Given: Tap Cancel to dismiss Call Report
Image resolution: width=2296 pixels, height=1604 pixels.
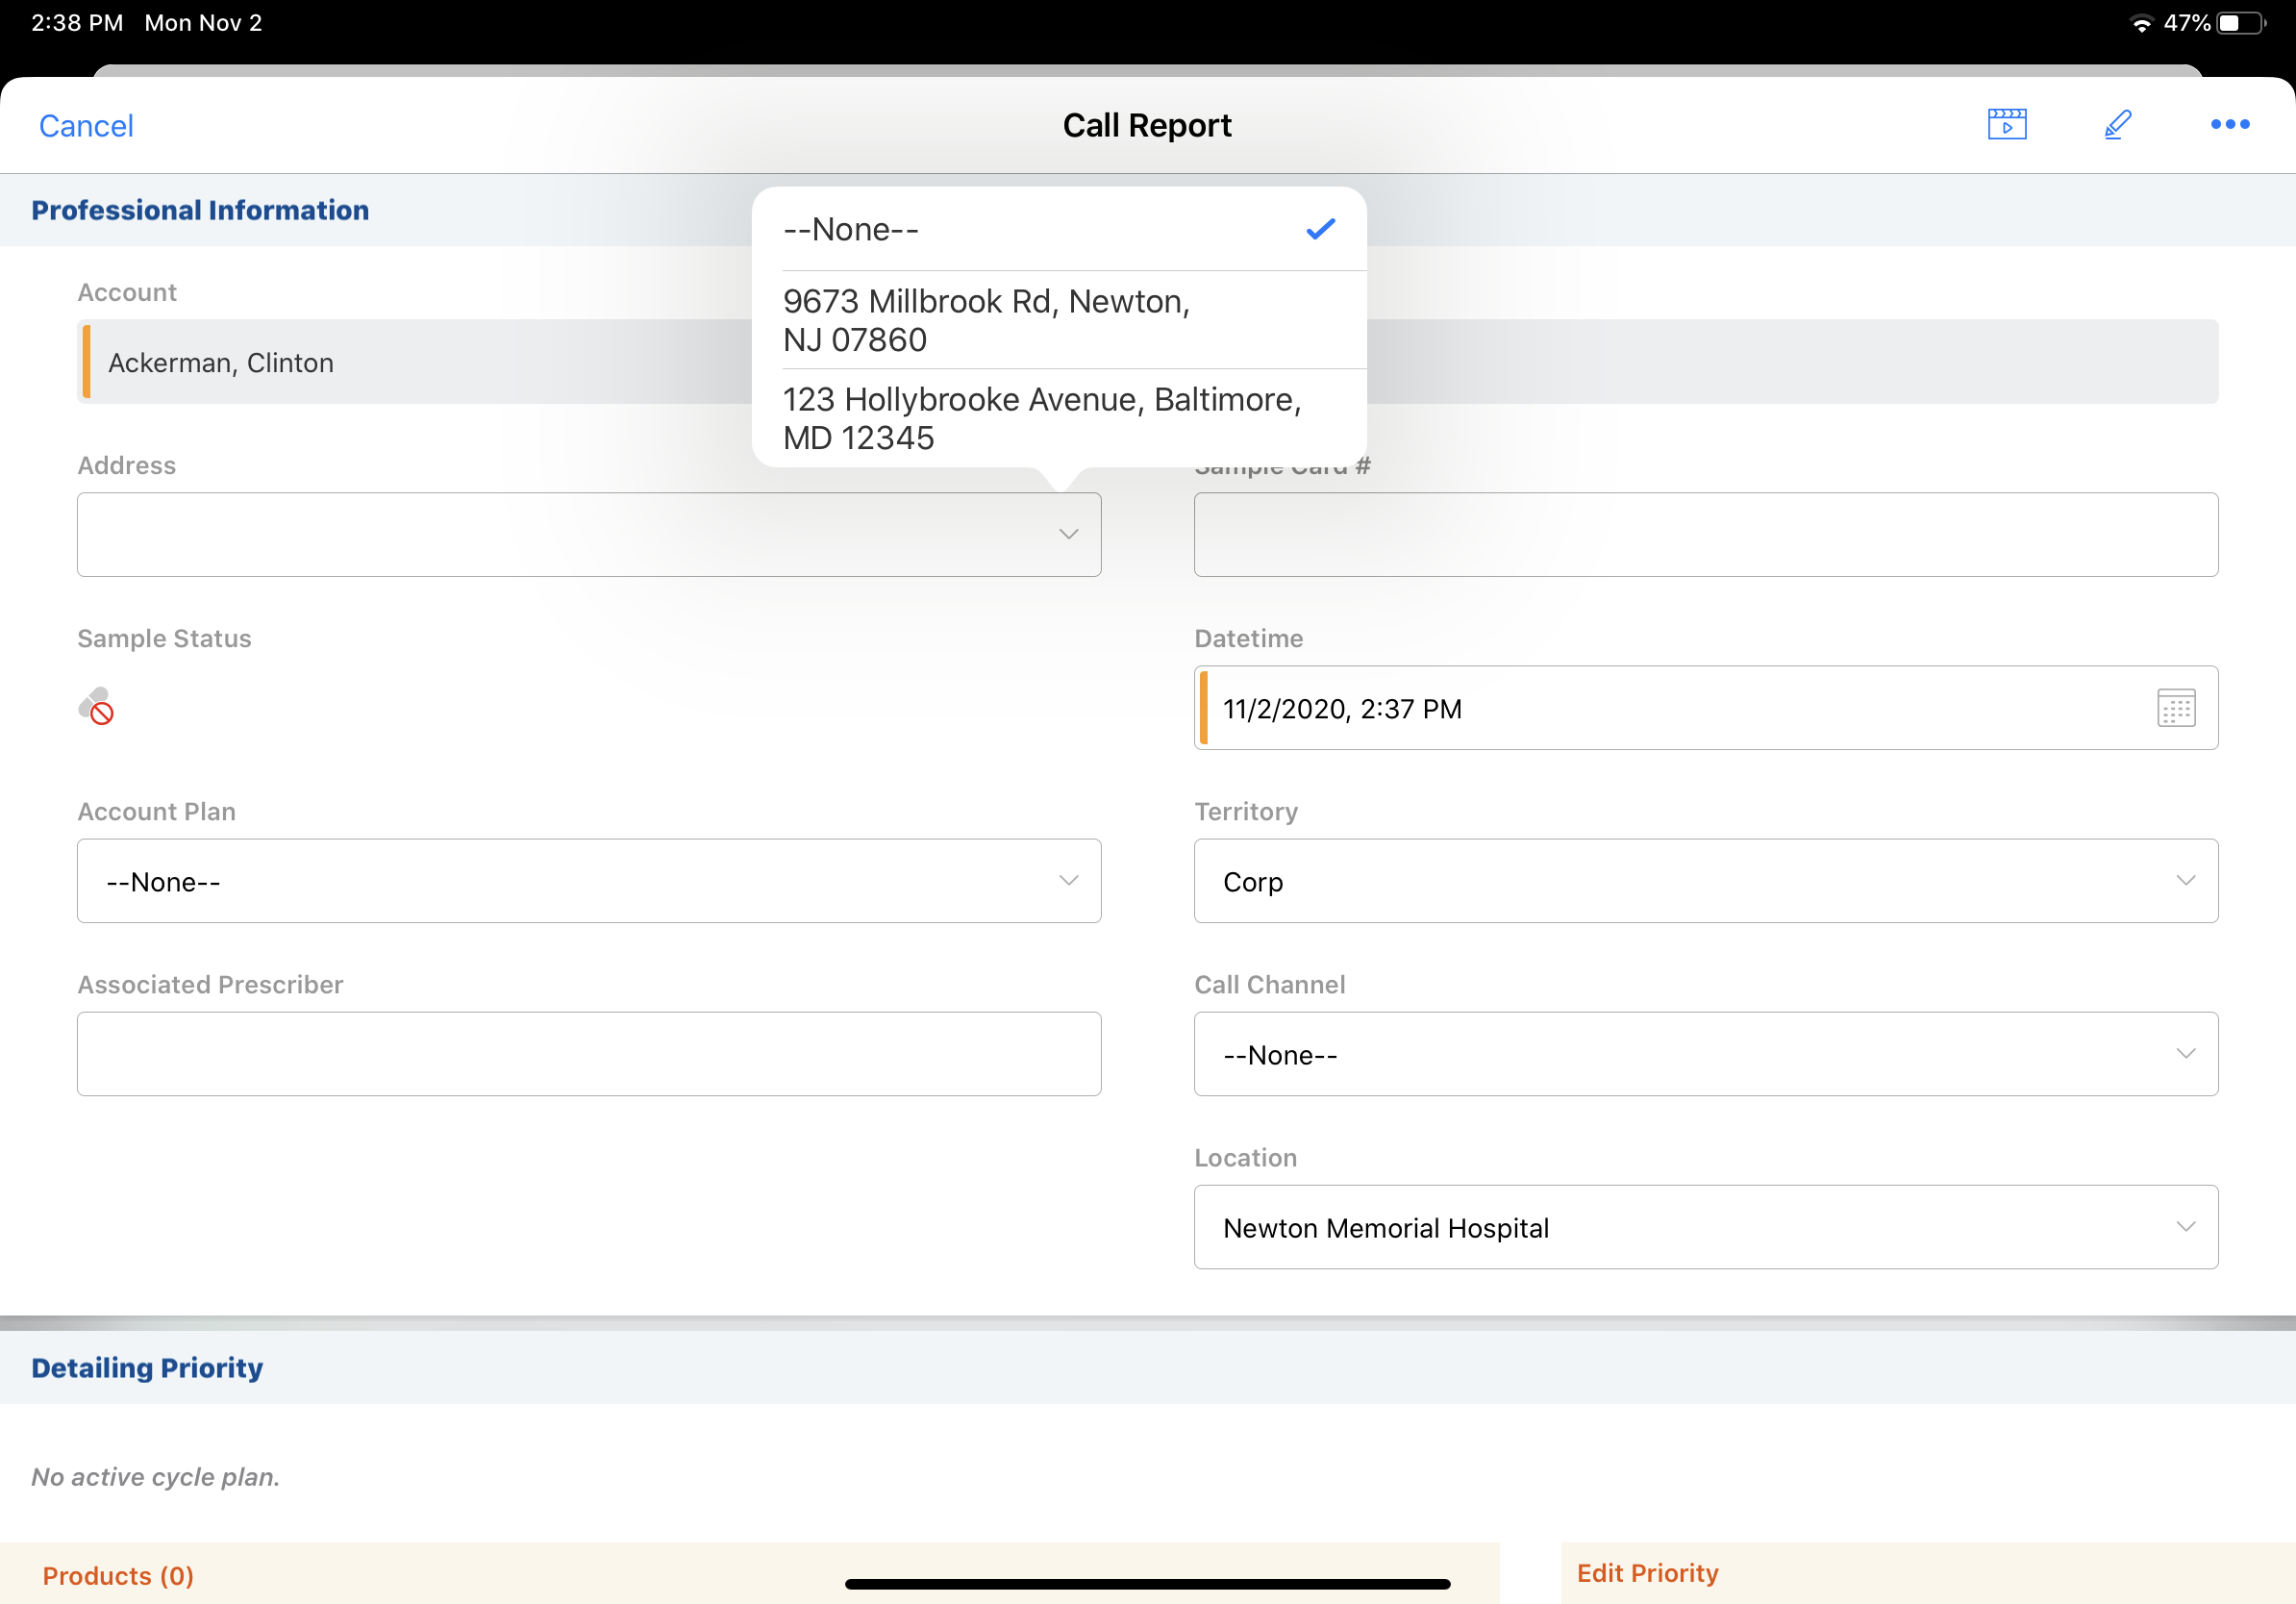Looking at the screenshot, I should tap(86, 126).
